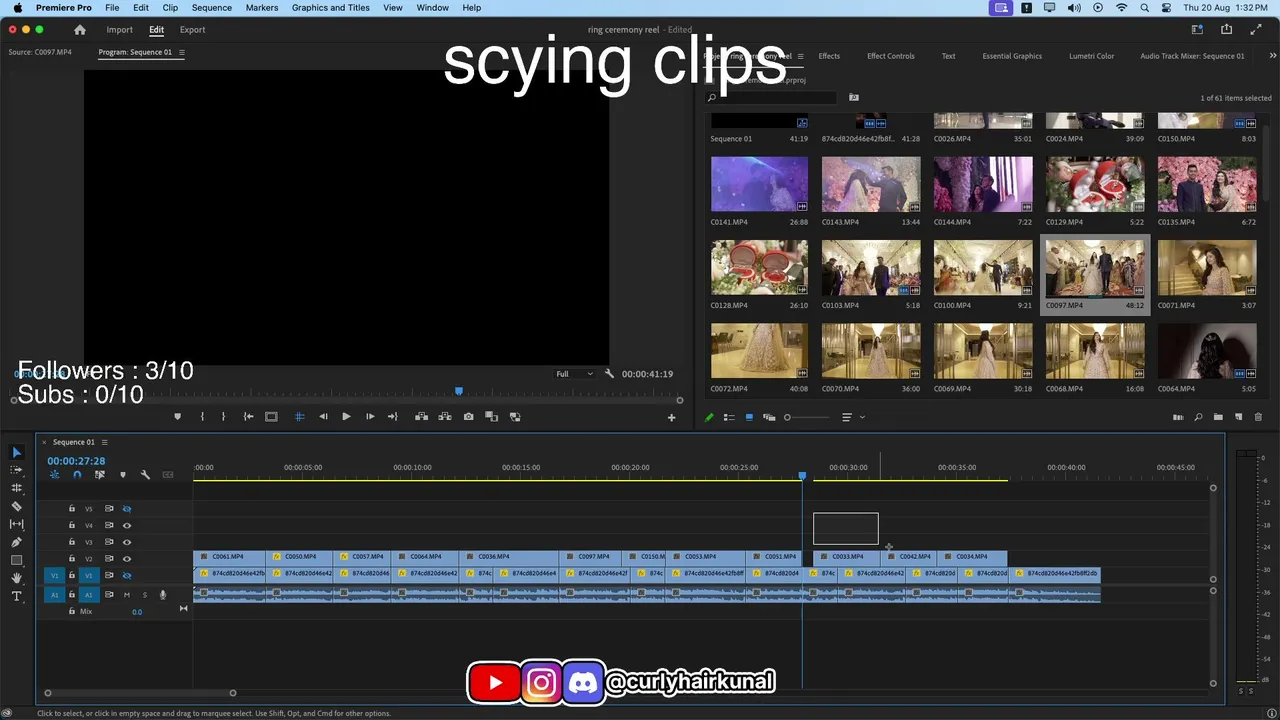
Task: Open Program monitor settings wrench
Action: [x=609, y=374]
